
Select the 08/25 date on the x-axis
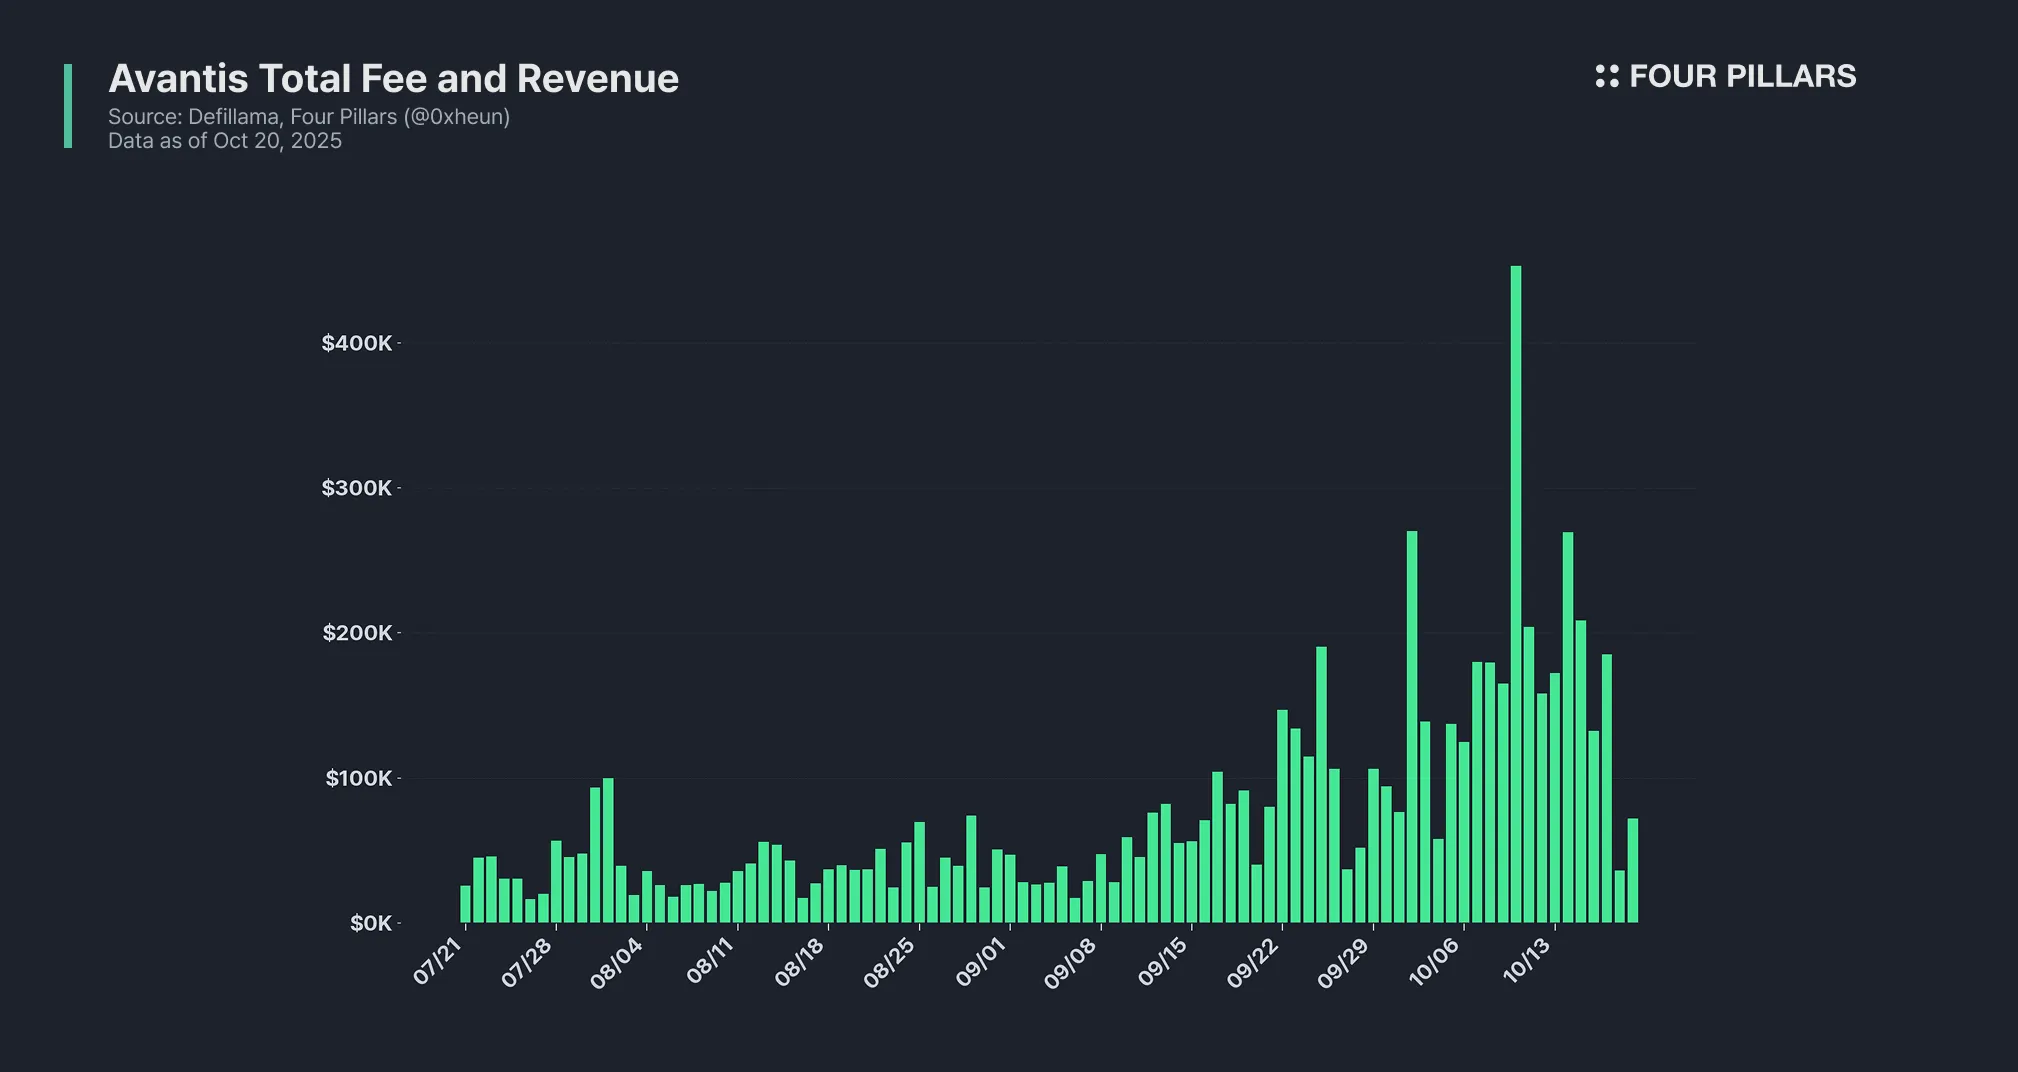[889, 964]
